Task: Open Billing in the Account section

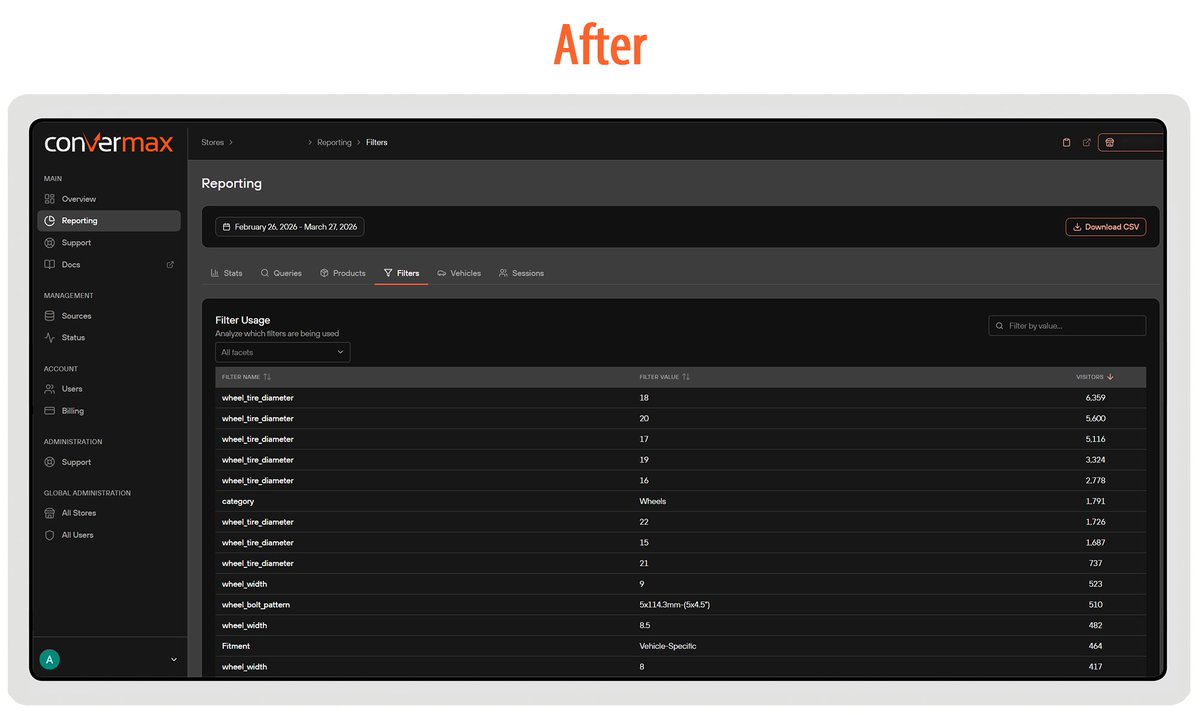Action: pyautogui.click(x=109, y=411)
